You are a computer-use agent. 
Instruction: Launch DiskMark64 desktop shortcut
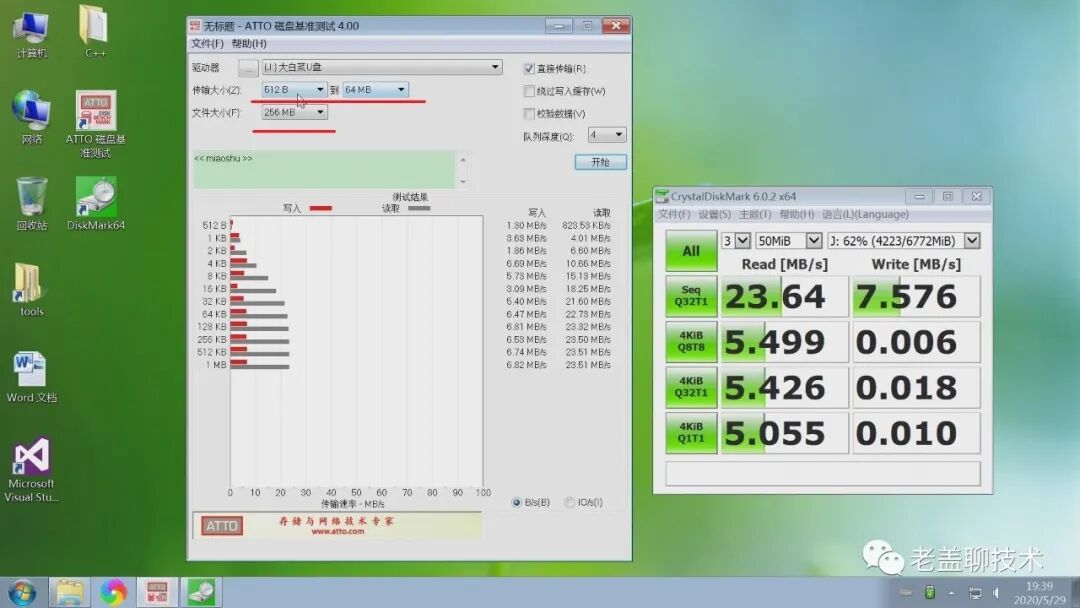96,204
